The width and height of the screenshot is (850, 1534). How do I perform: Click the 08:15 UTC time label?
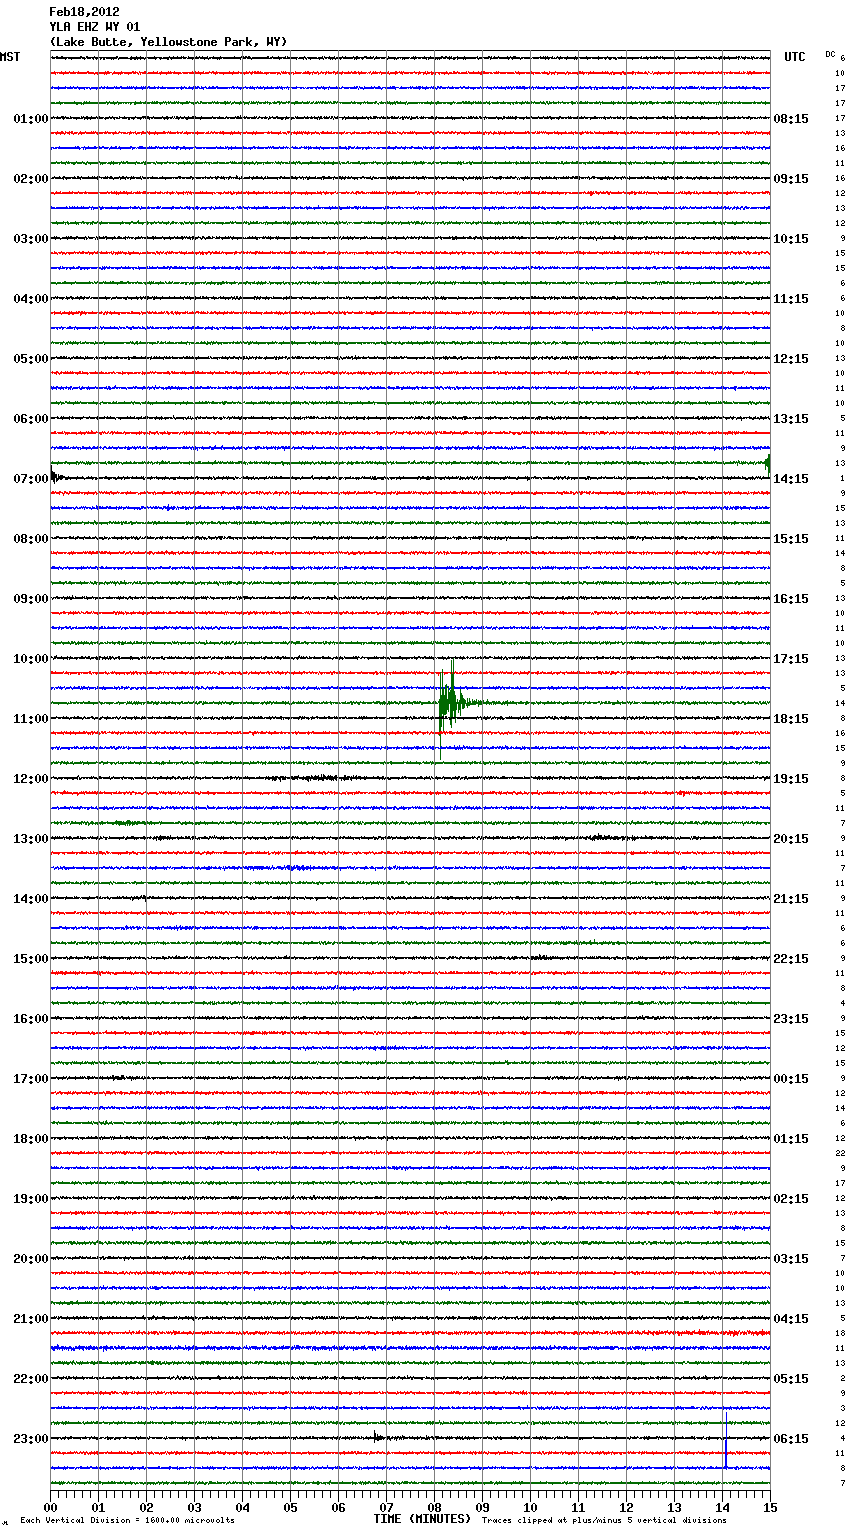[791, 119]
